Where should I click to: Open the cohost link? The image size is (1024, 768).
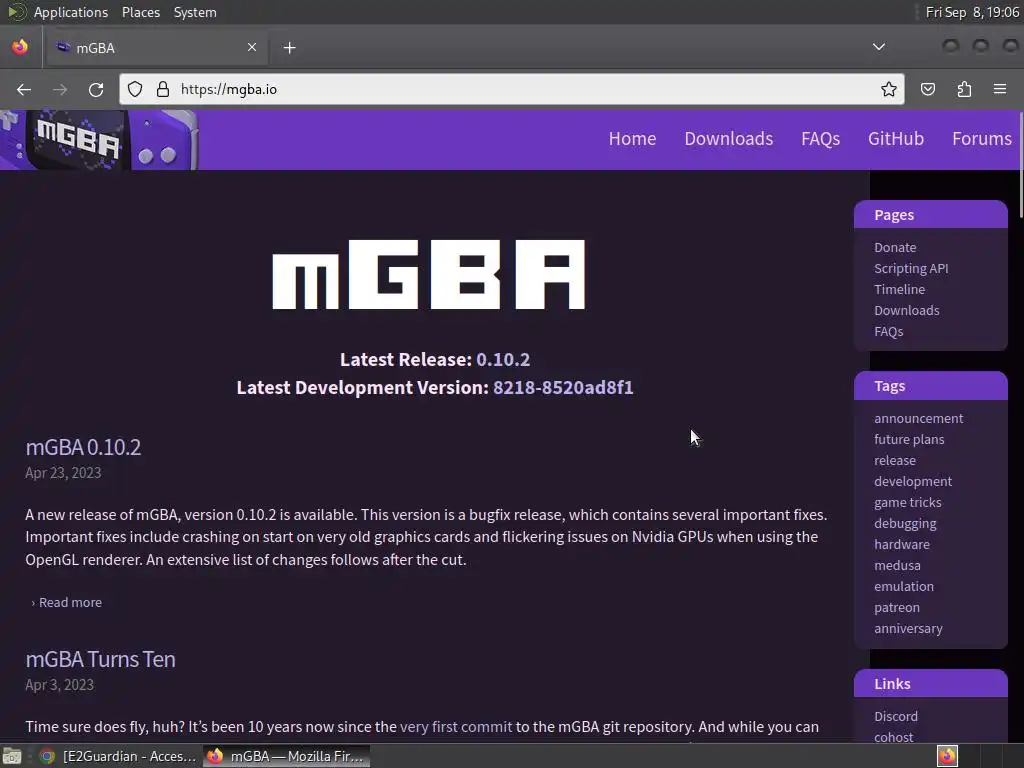pyautogui.click(x=893, y=737)
